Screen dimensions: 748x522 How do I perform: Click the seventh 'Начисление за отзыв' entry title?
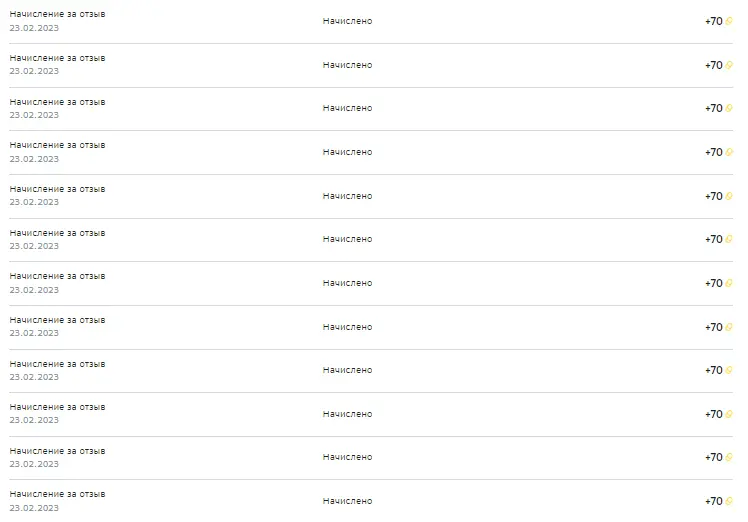57,276
